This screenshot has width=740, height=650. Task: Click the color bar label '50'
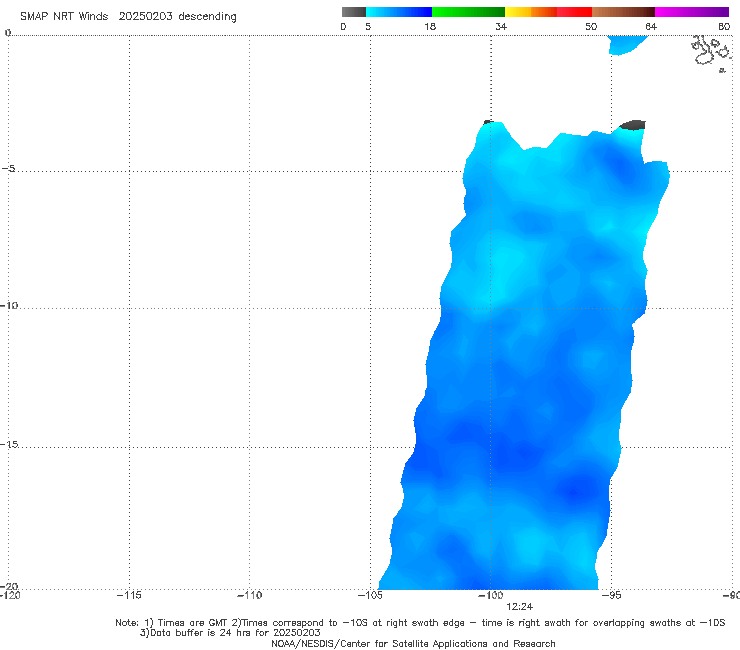tap(591, 27)
